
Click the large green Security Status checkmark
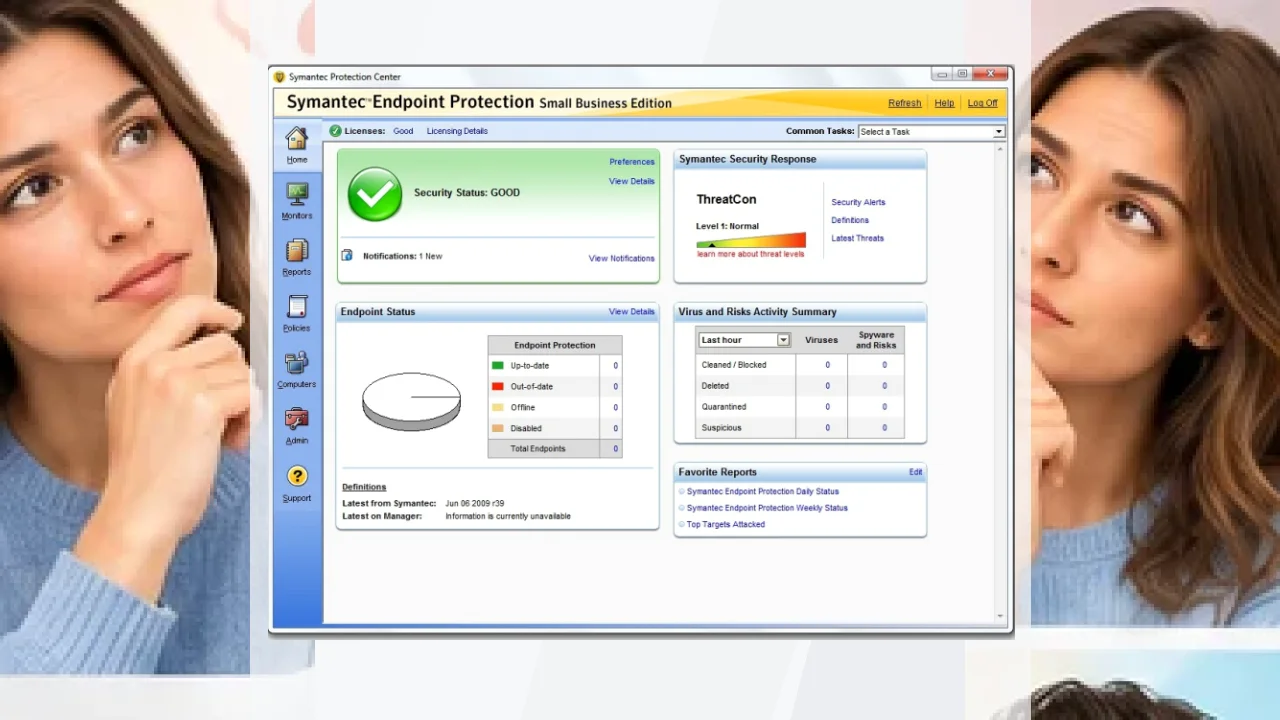[375, 194]
